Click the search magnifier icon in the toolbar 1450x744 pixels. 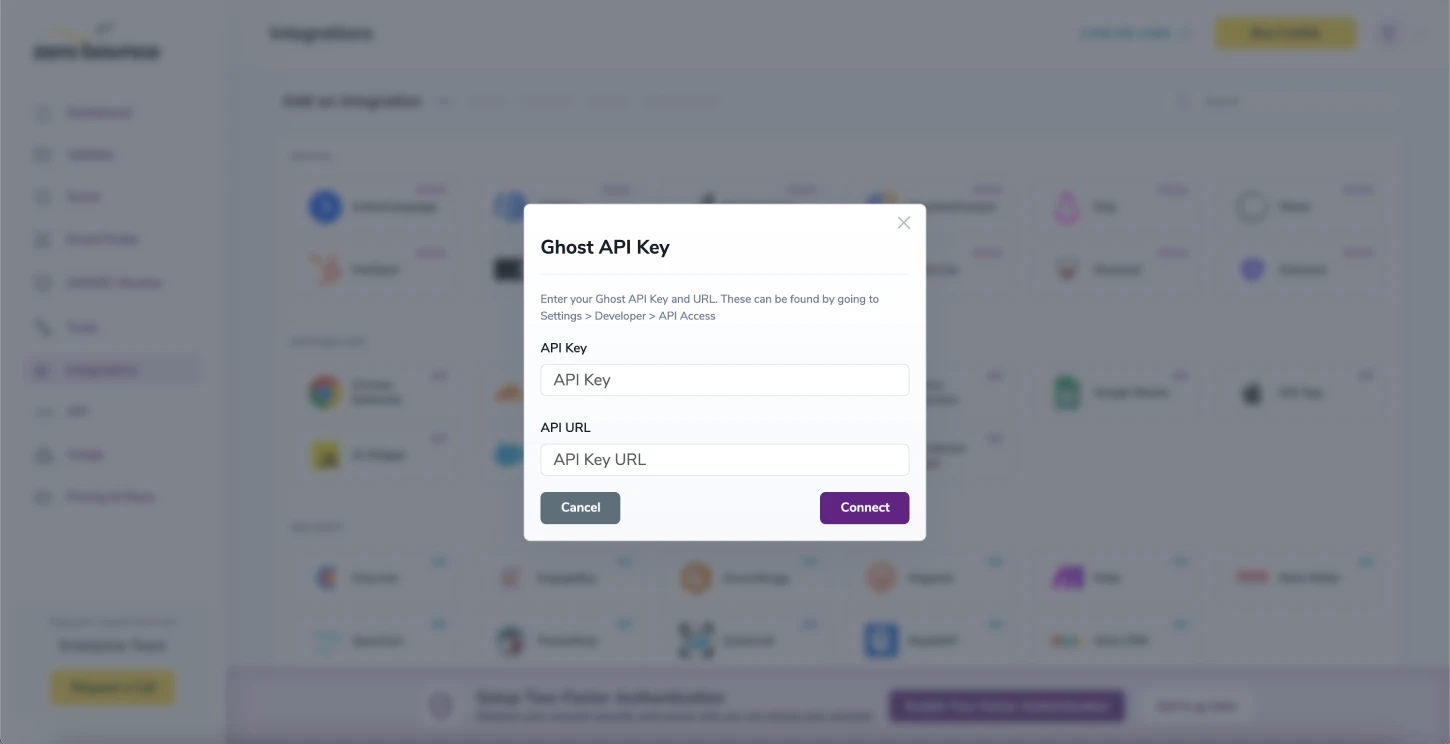[1184, 100]
